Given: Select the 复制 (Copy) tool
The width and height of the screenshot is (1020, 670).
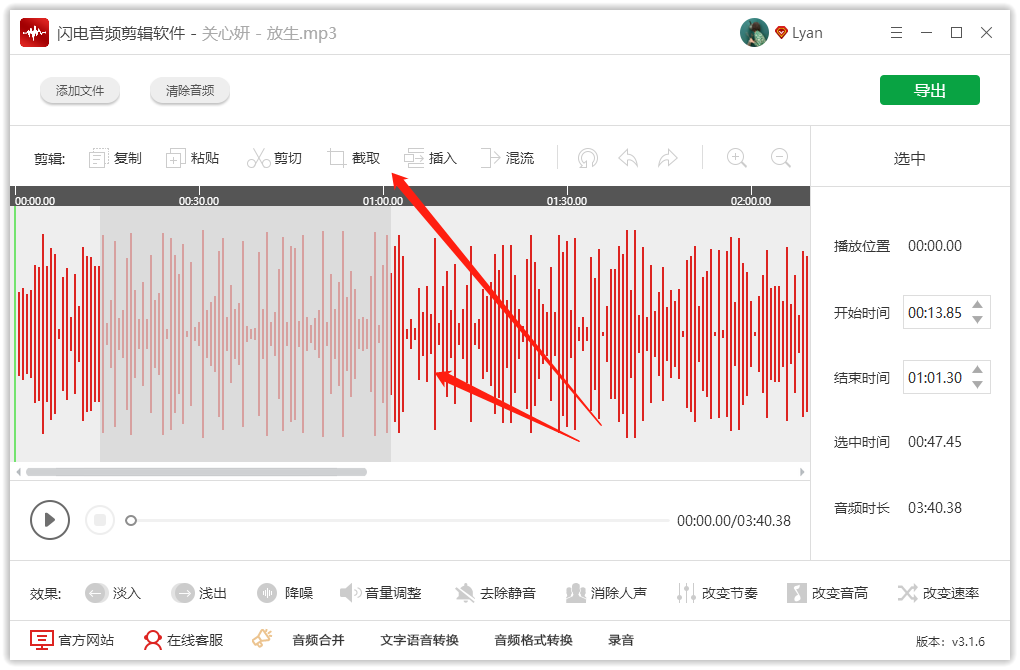Looking at the screenshot, I should [x=114, y=157].
